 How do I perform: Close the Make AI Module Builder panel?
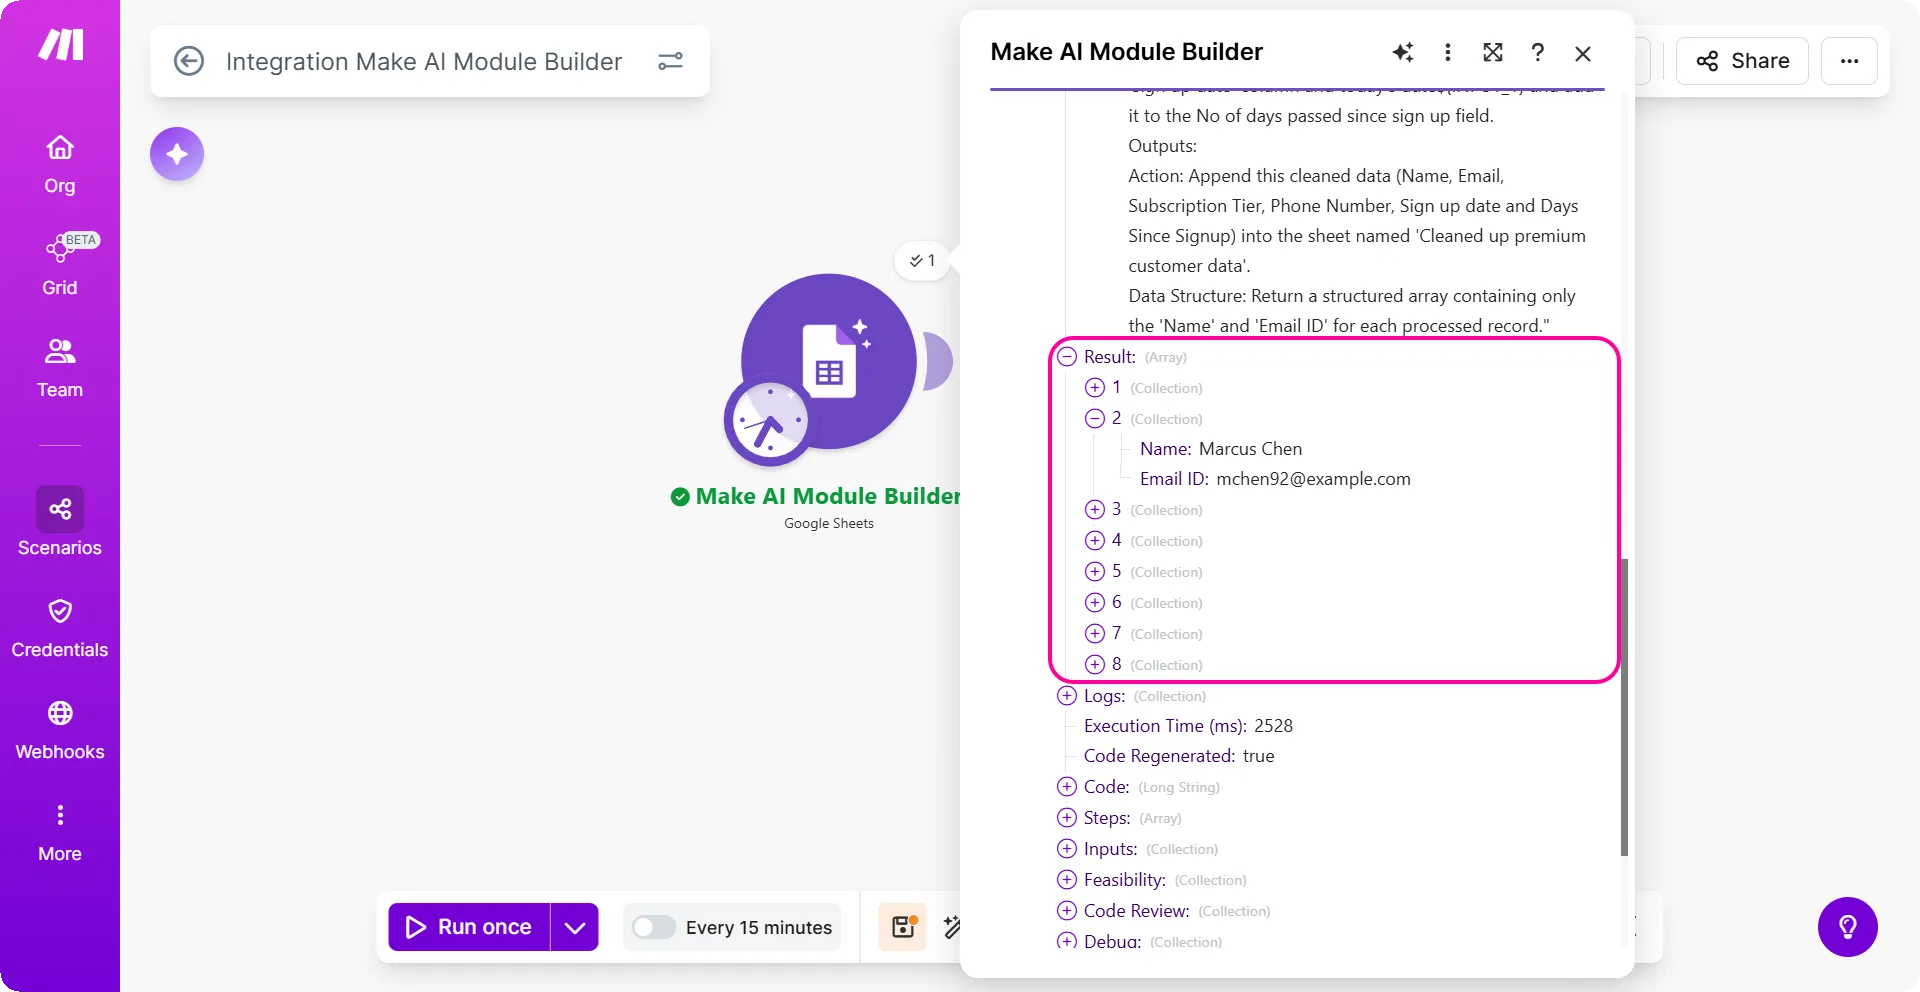coord(1583,53)
